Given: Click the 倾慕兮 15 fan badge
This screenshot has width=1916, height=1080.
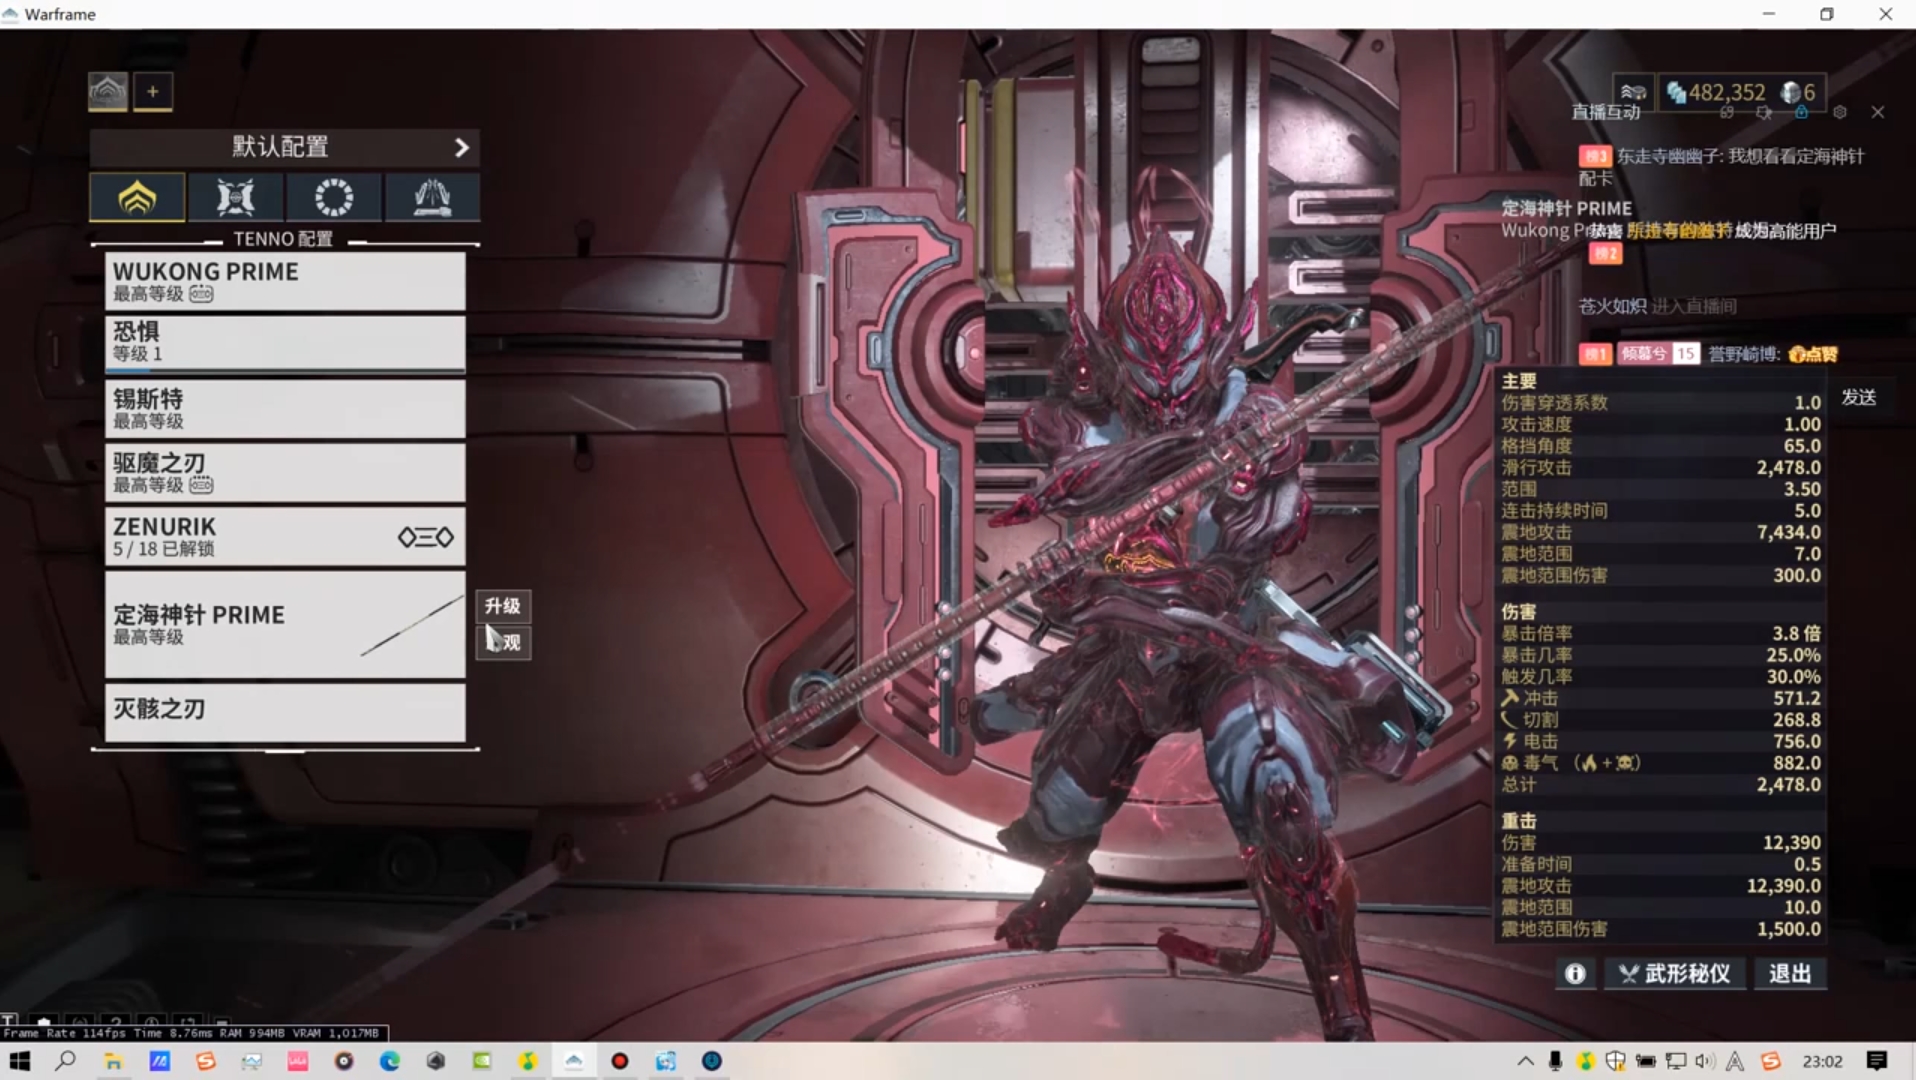Looking at the screenshot, I should coord(1659,354).
